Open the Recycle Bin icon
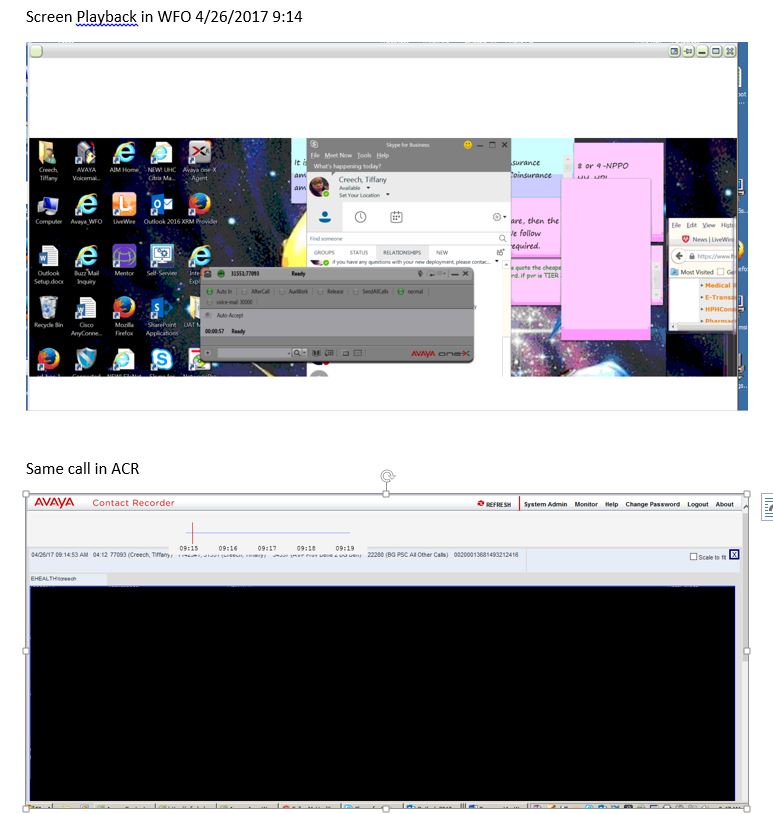Viewport: 773px width, 814px height. pos(48,312)
